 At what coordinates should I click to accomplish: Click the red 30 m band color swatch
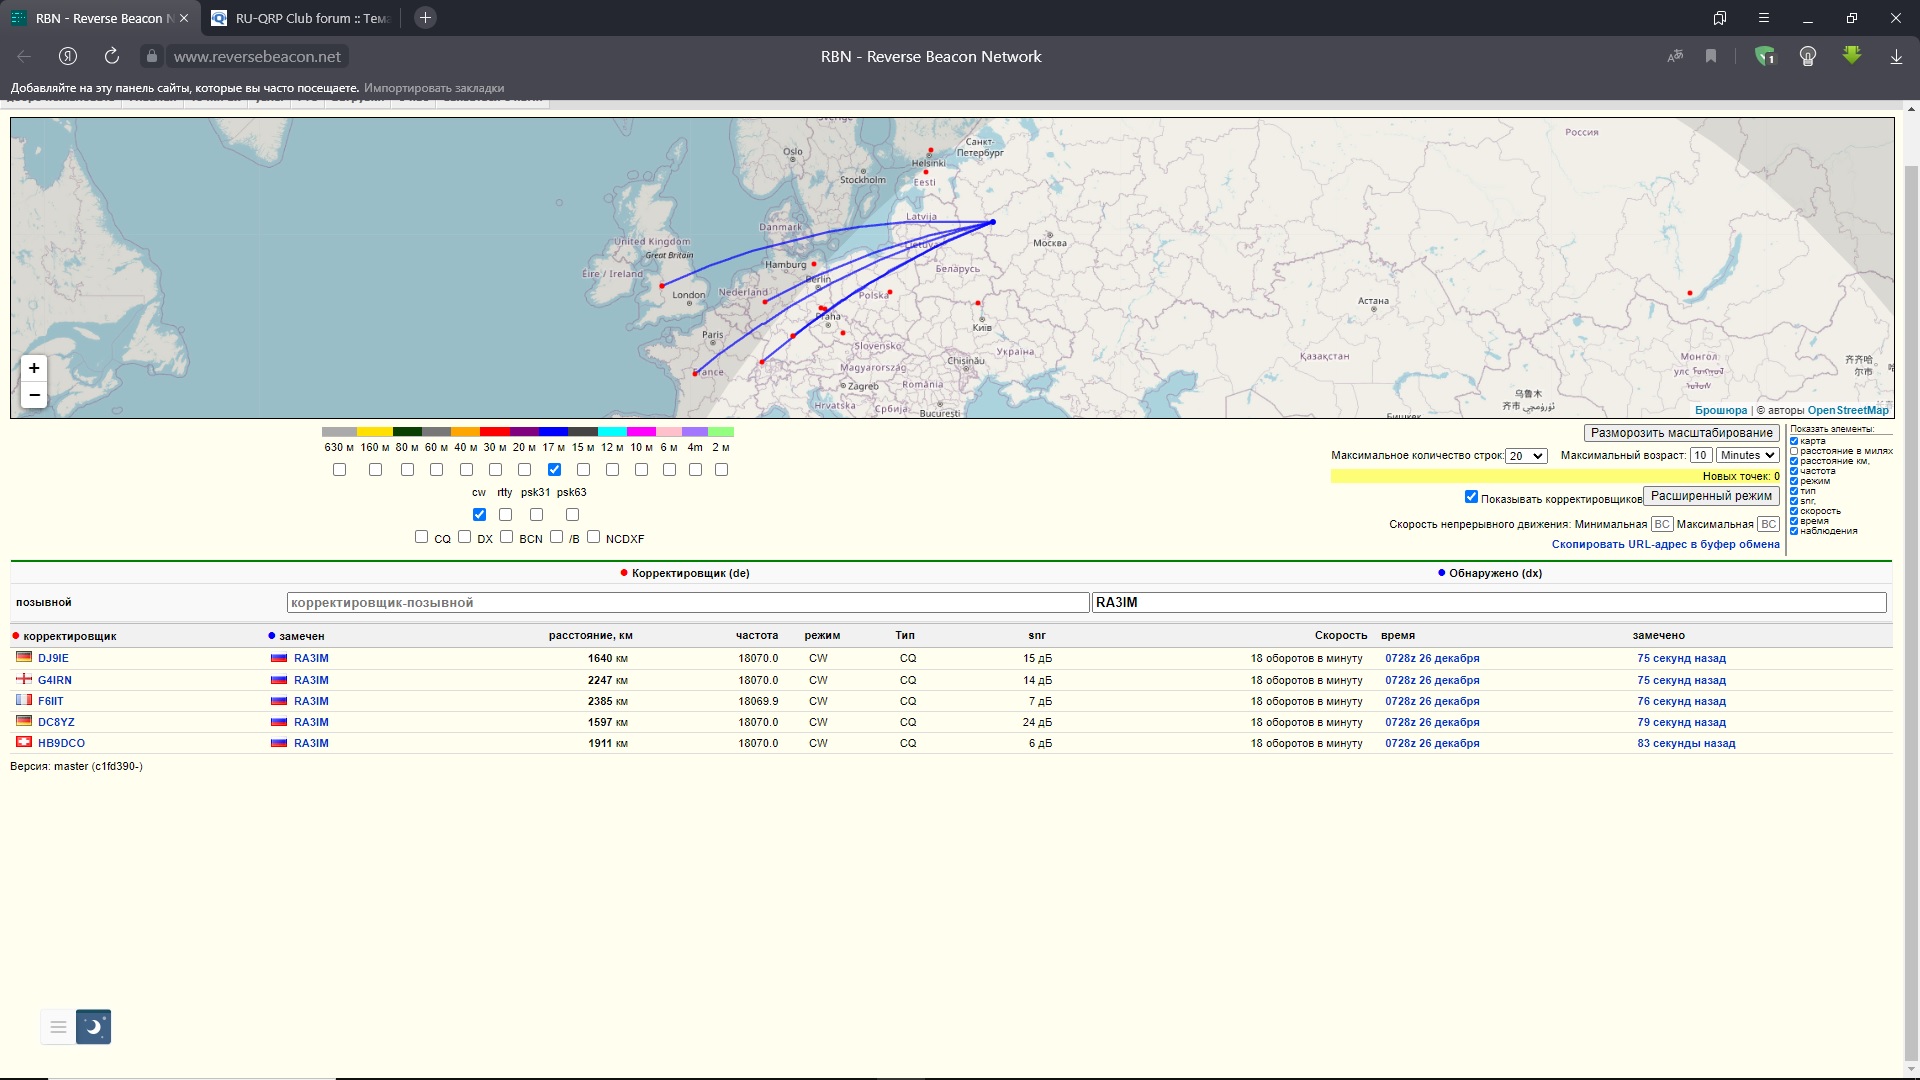pos(495,432)
